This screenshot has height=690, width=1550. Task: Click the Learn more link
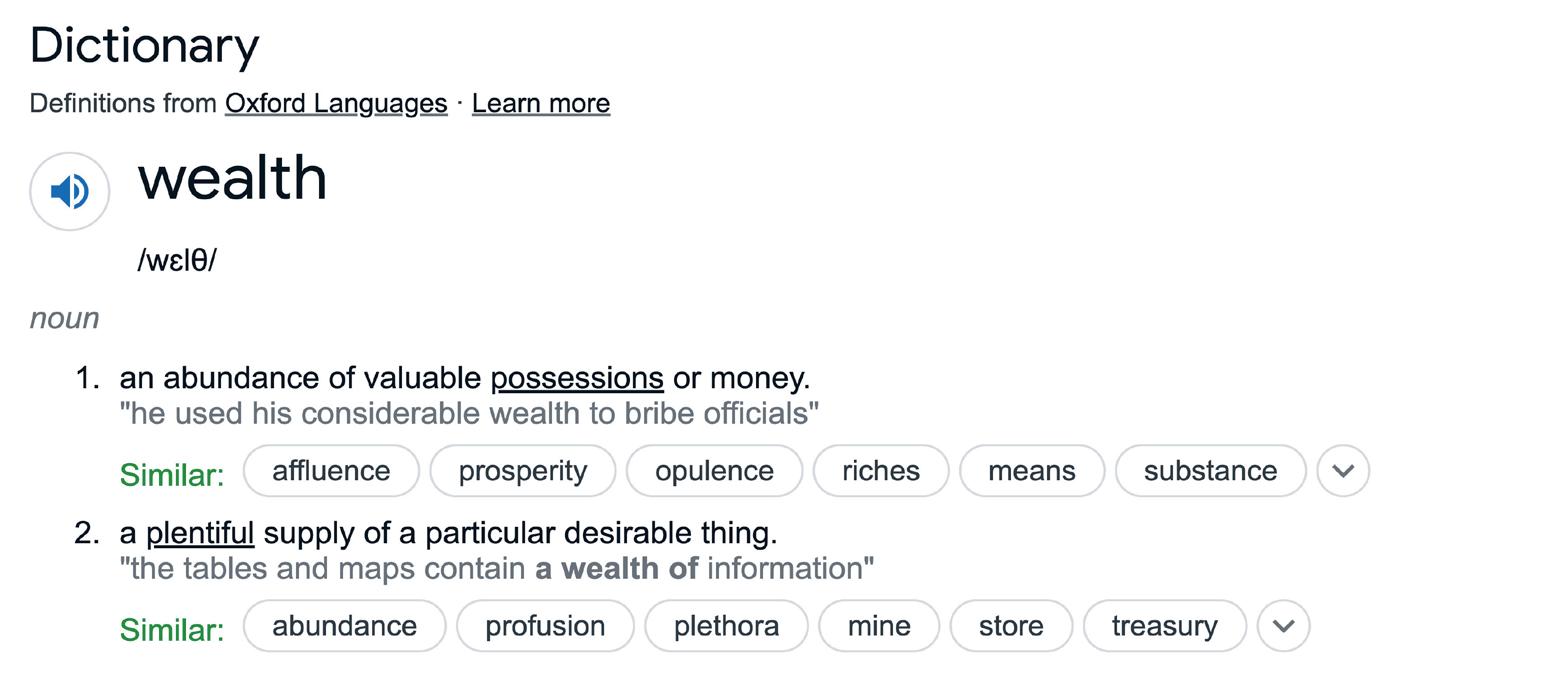click(540, 104)
